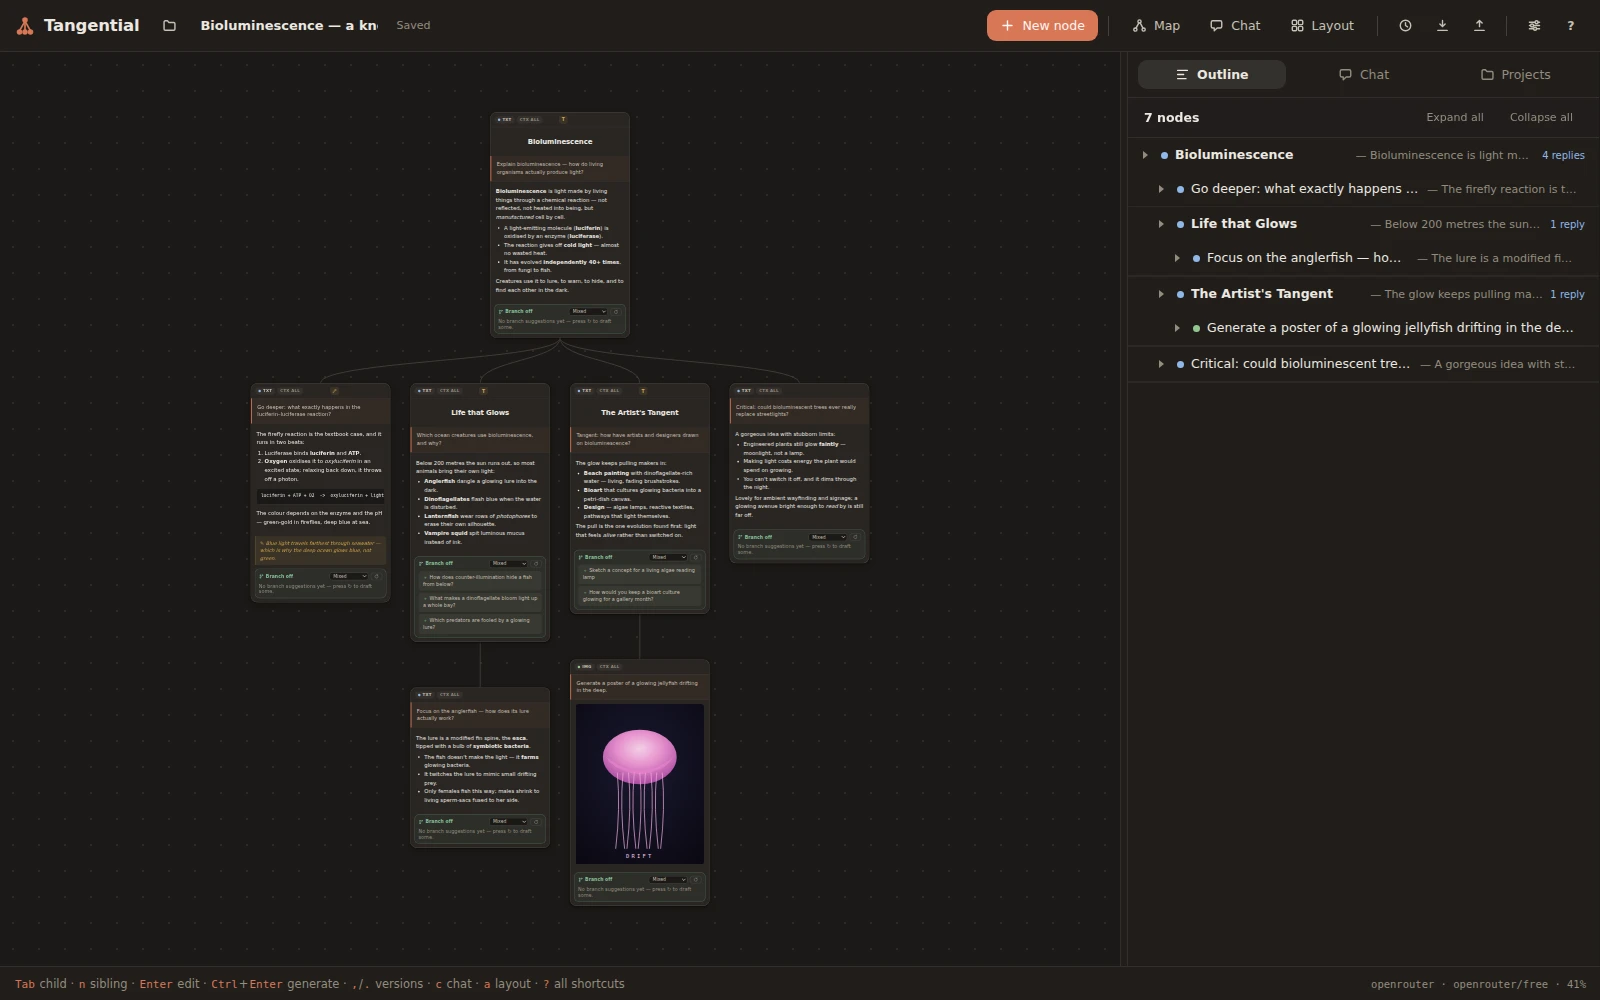
Task: Click suggestion 'Sketch a concept for a living algae reading lamp'
Action: [x=641, y=573]
